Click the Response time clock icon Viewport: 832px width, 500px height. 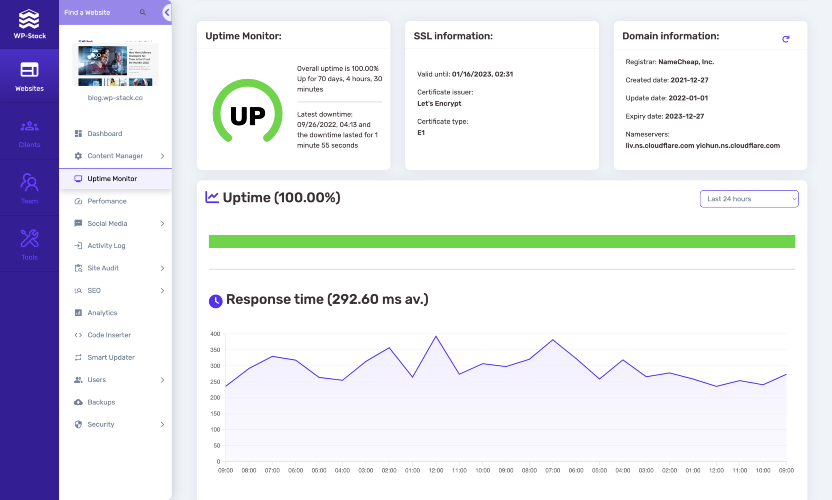pos(215,301)
